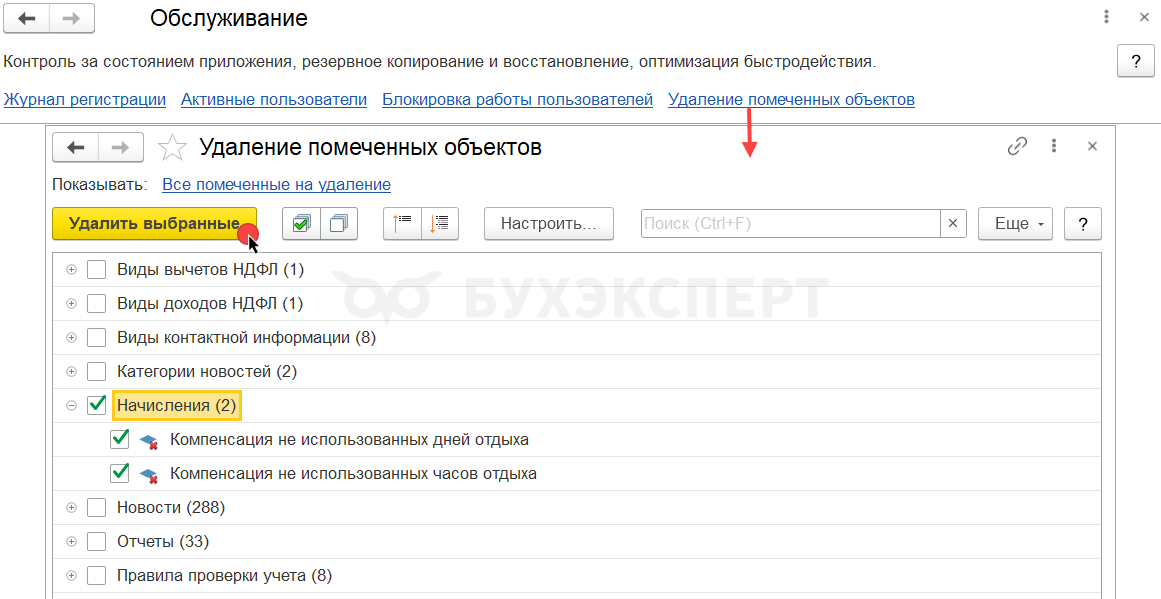The image size is (1161, 599).
Task: Click the Удалить выбранные button
Action: pyautogui.click(x=154, y=224)
